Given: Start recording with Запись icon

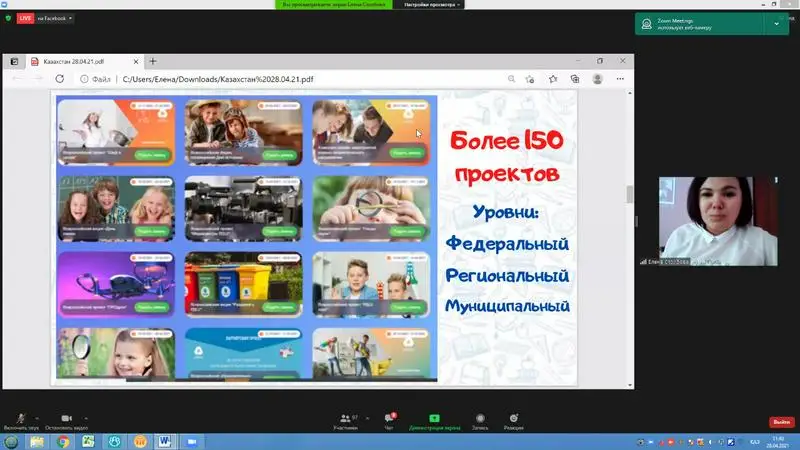Looking at the screenshot, I should click(x=480, y=419).
